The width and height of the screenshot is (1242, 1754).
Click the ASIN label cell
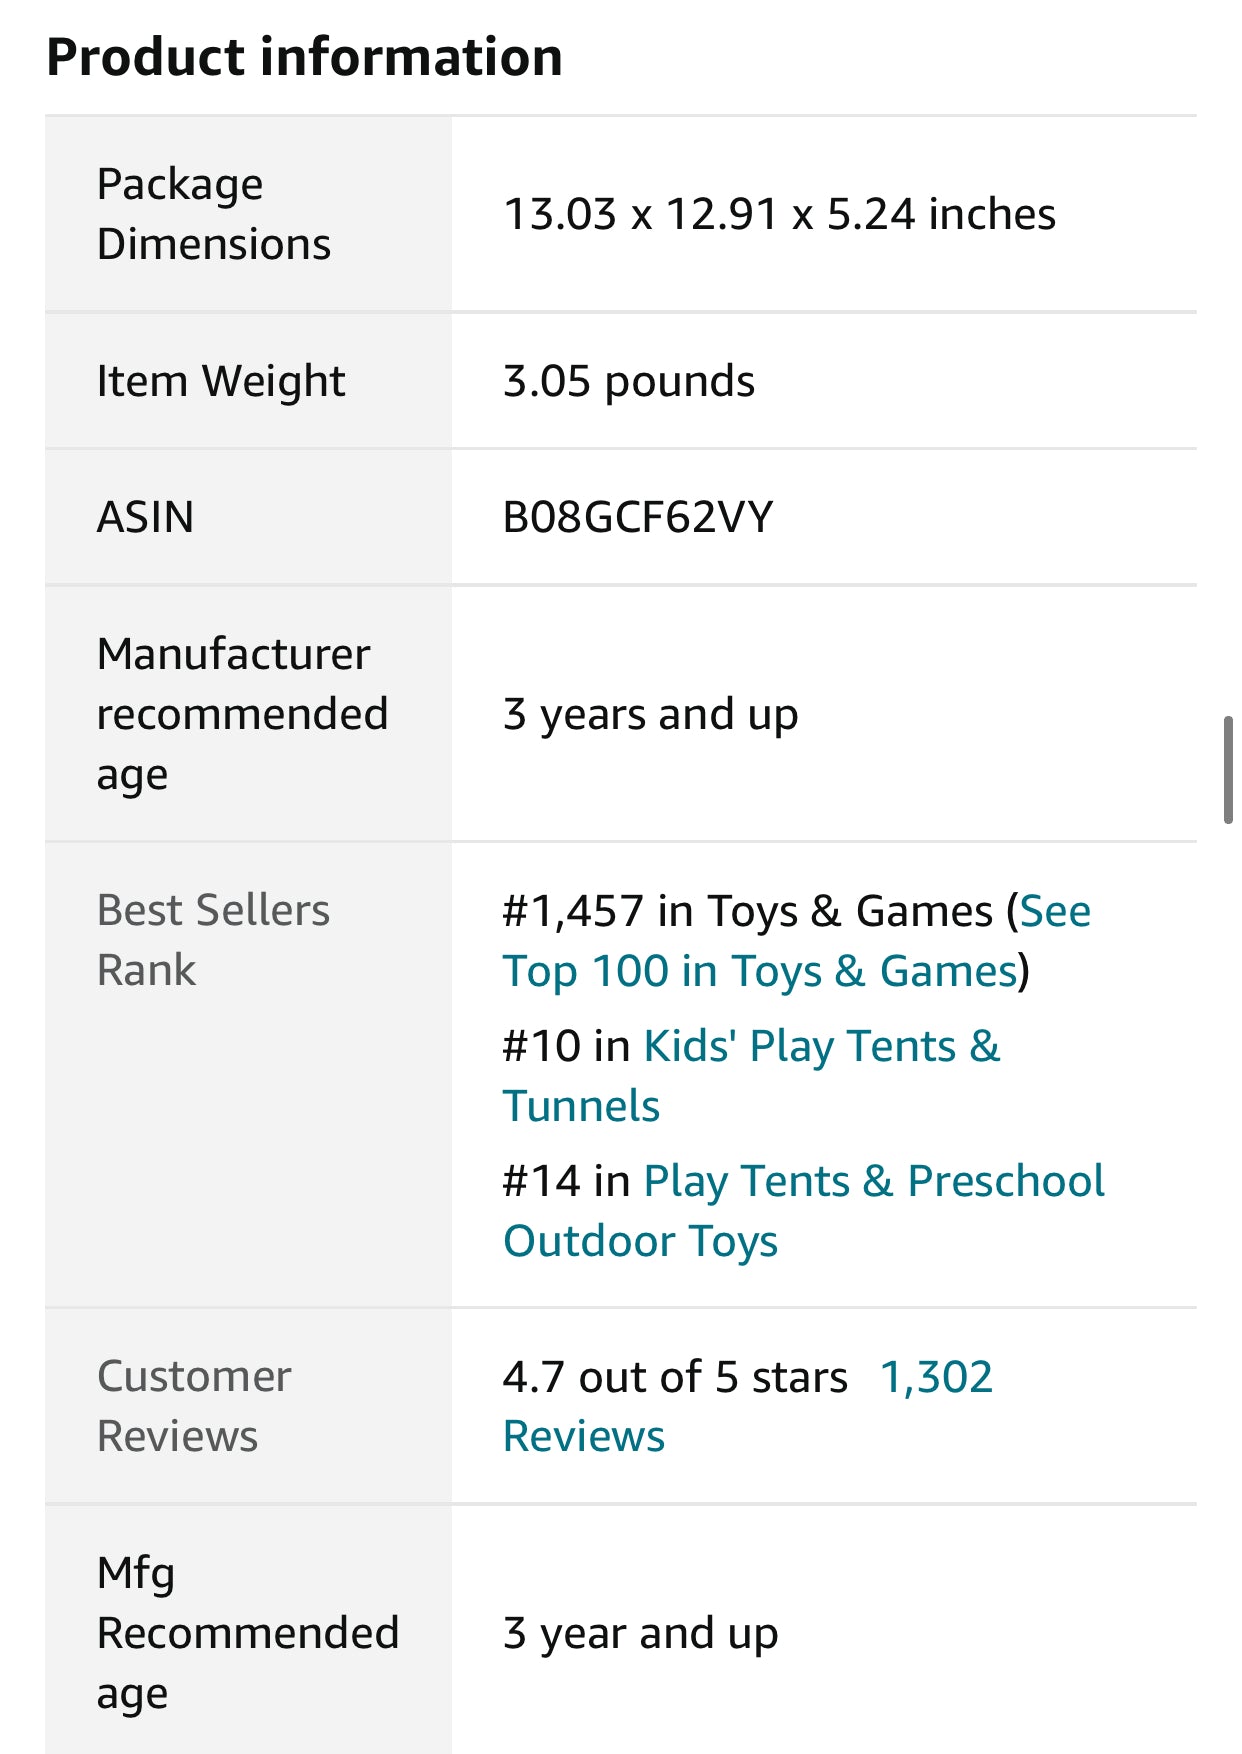(x=248, y=517)
